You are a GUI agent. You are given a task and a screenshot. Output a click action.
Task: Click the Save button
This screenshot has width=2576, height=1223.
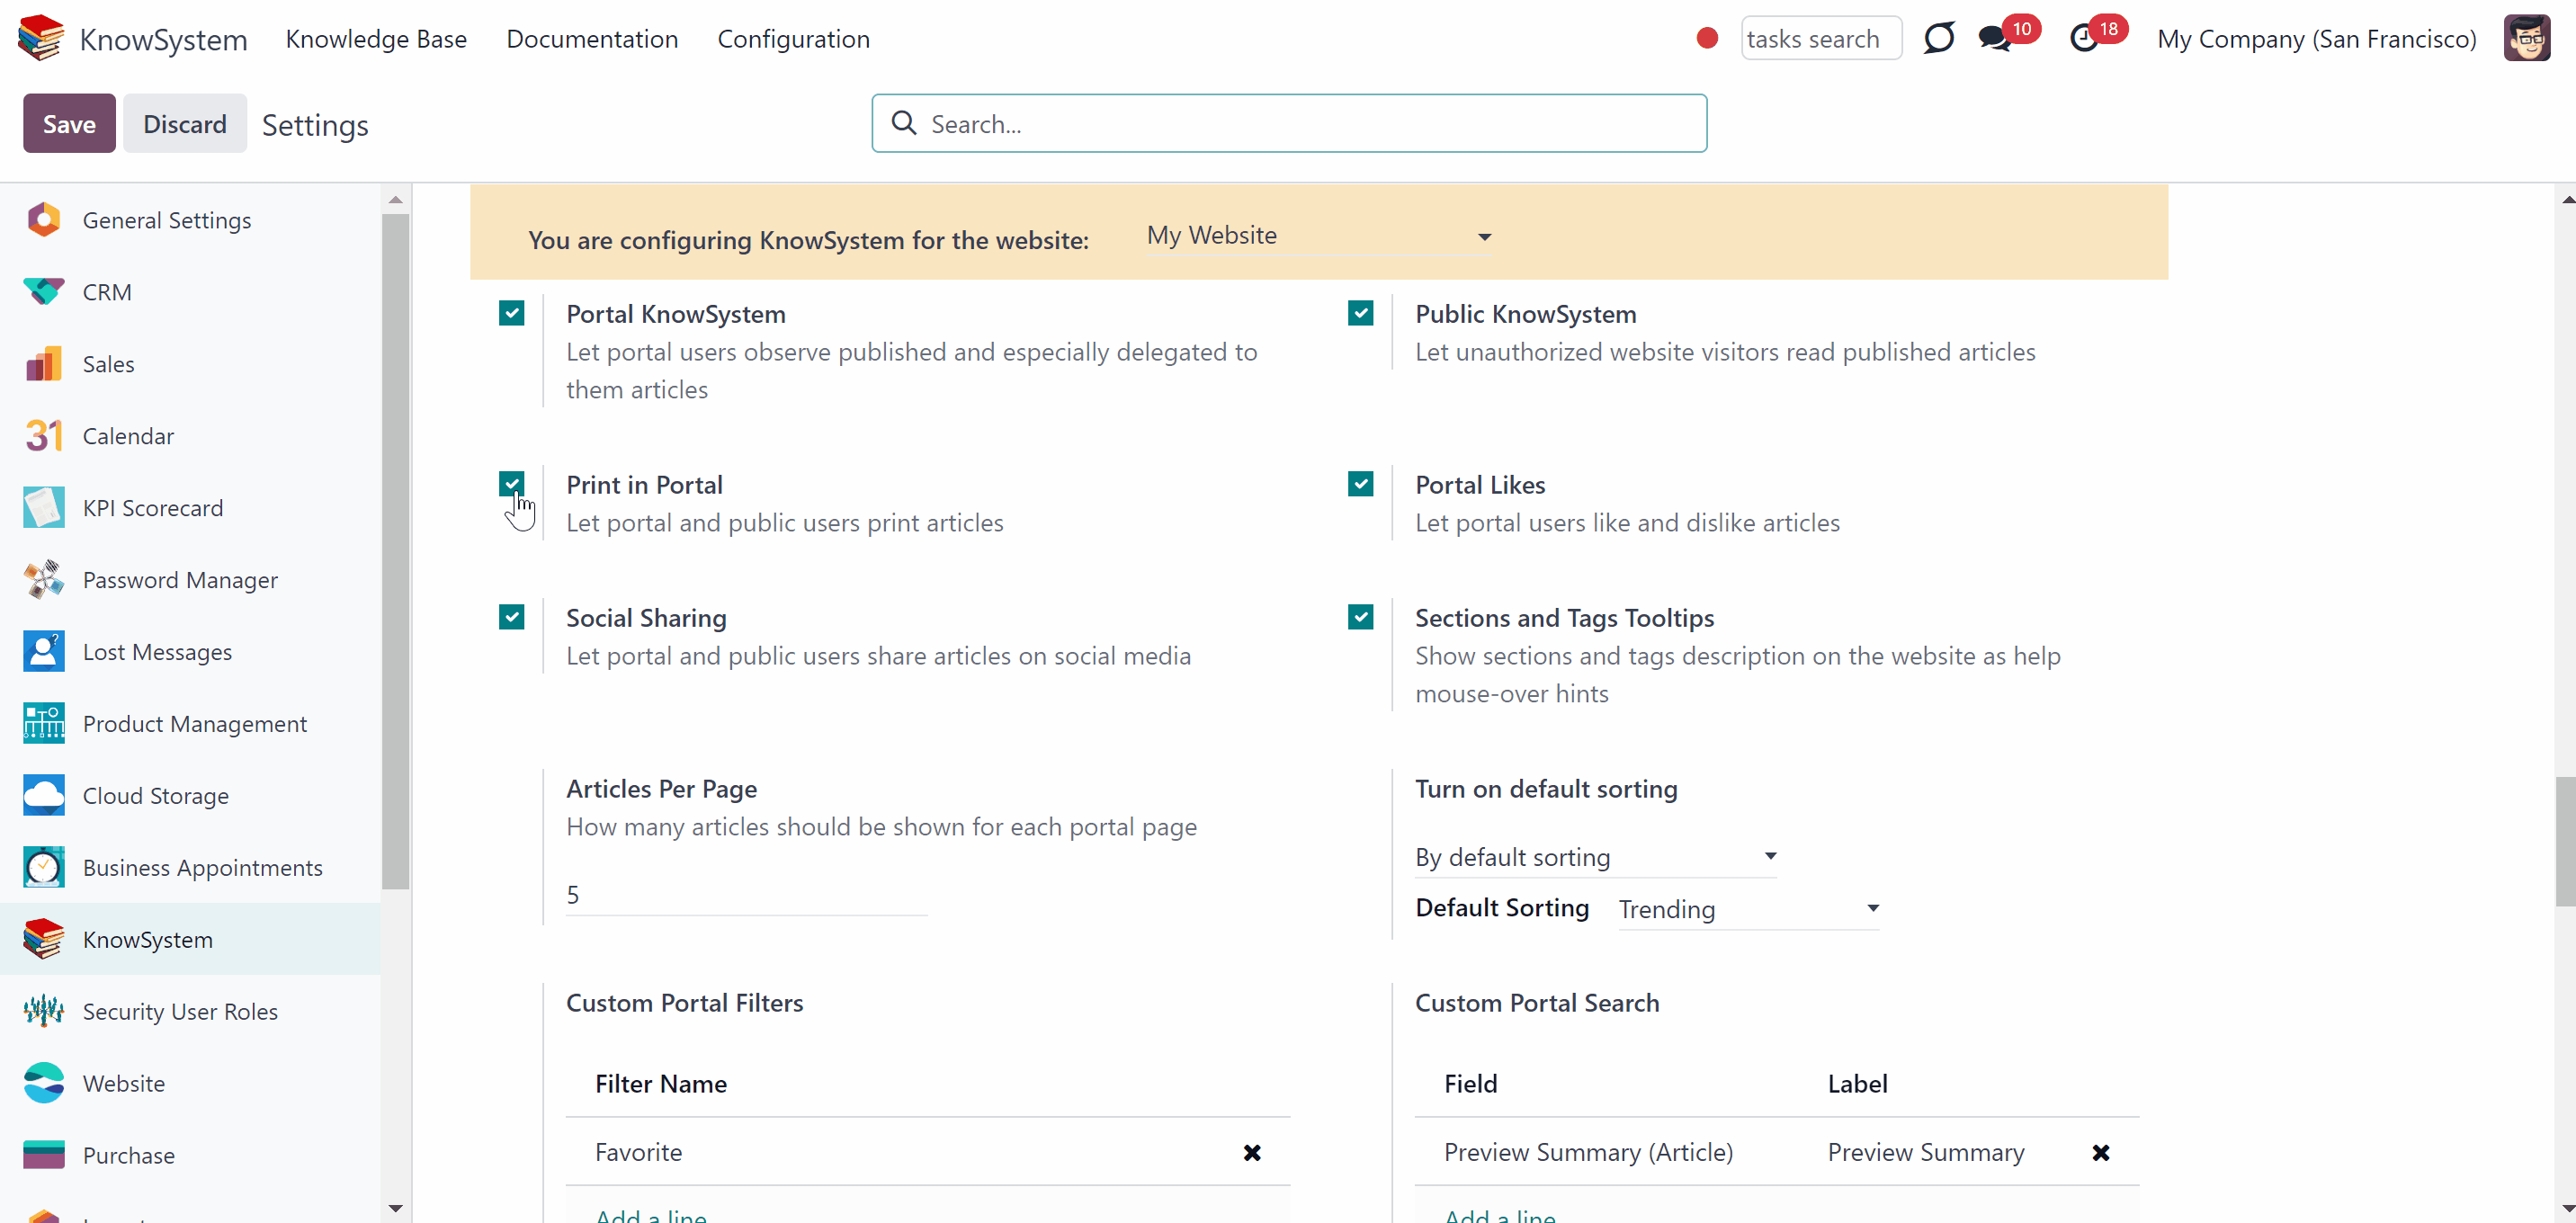(69, 124)
